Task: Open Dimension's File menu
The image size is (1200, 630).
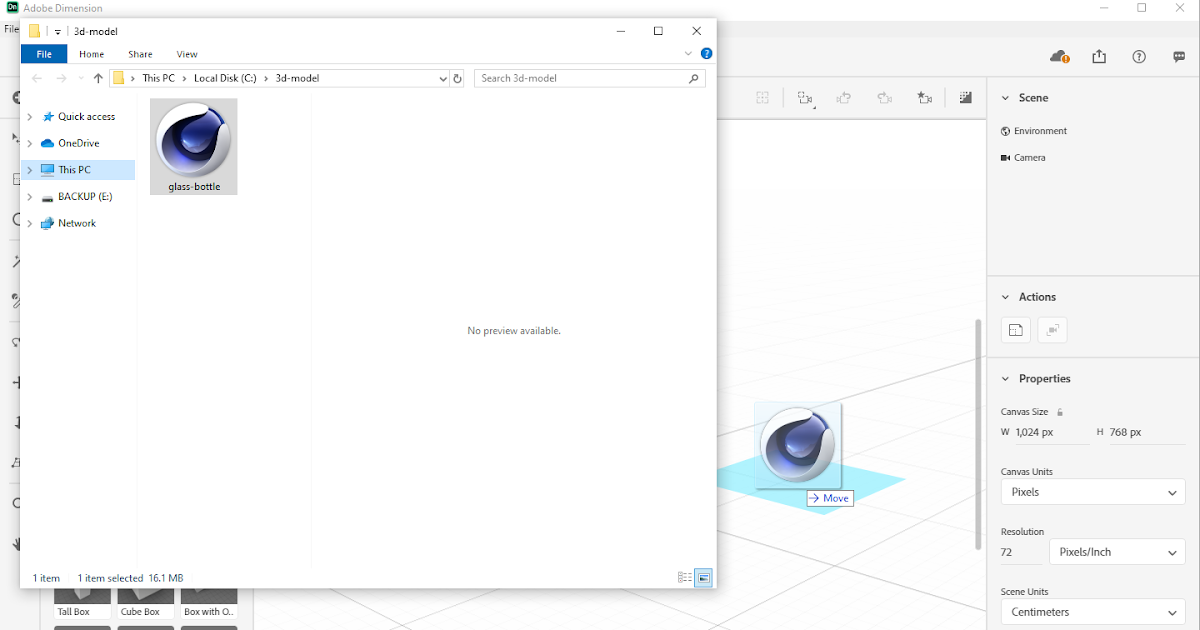Action: pos(10,29)
